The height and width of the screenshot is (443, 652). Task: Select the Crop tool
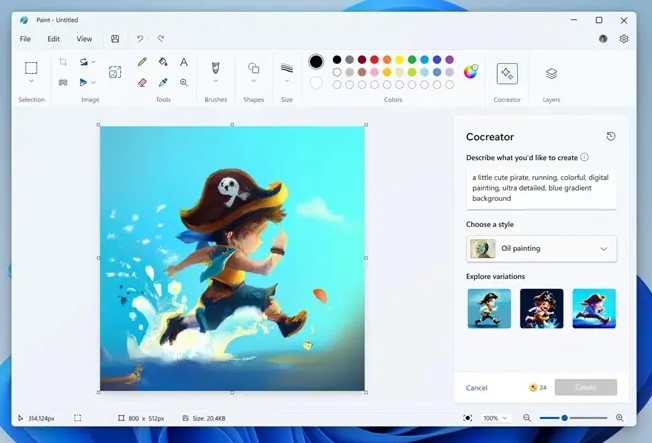(63, 62)
